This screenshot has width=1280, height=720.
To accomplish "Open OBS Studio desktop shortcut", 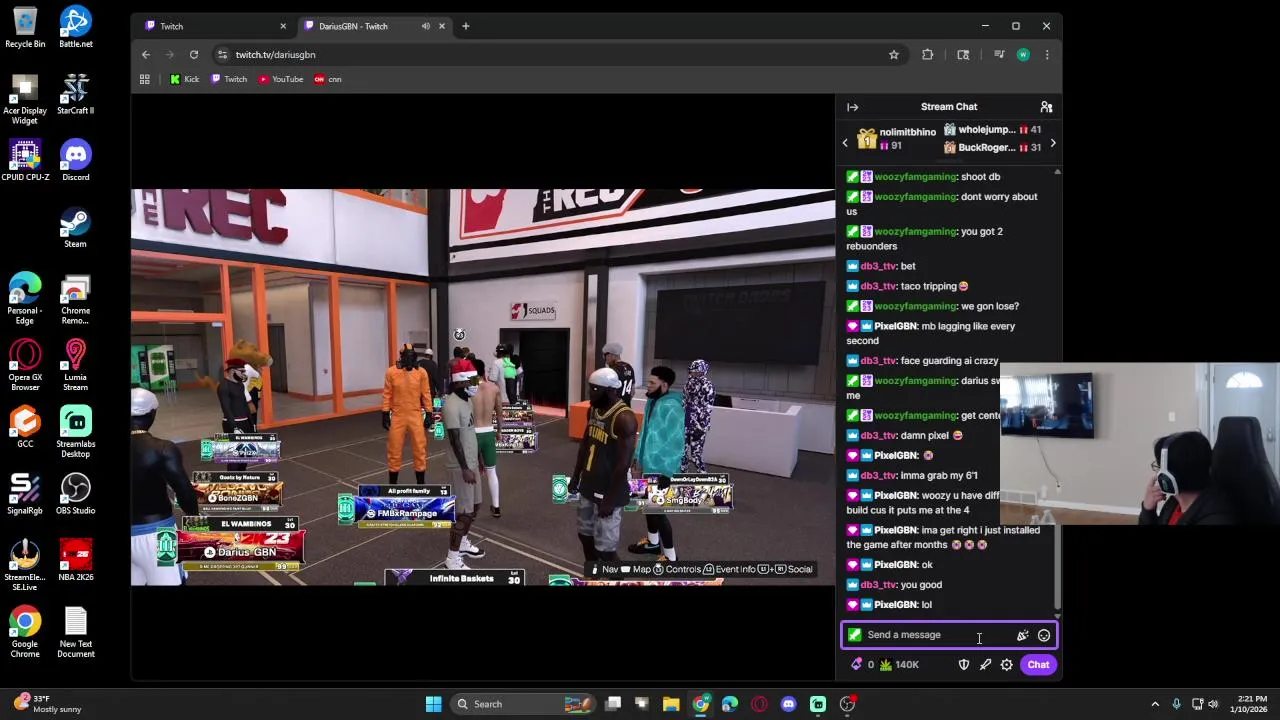I will pos(76,495).
